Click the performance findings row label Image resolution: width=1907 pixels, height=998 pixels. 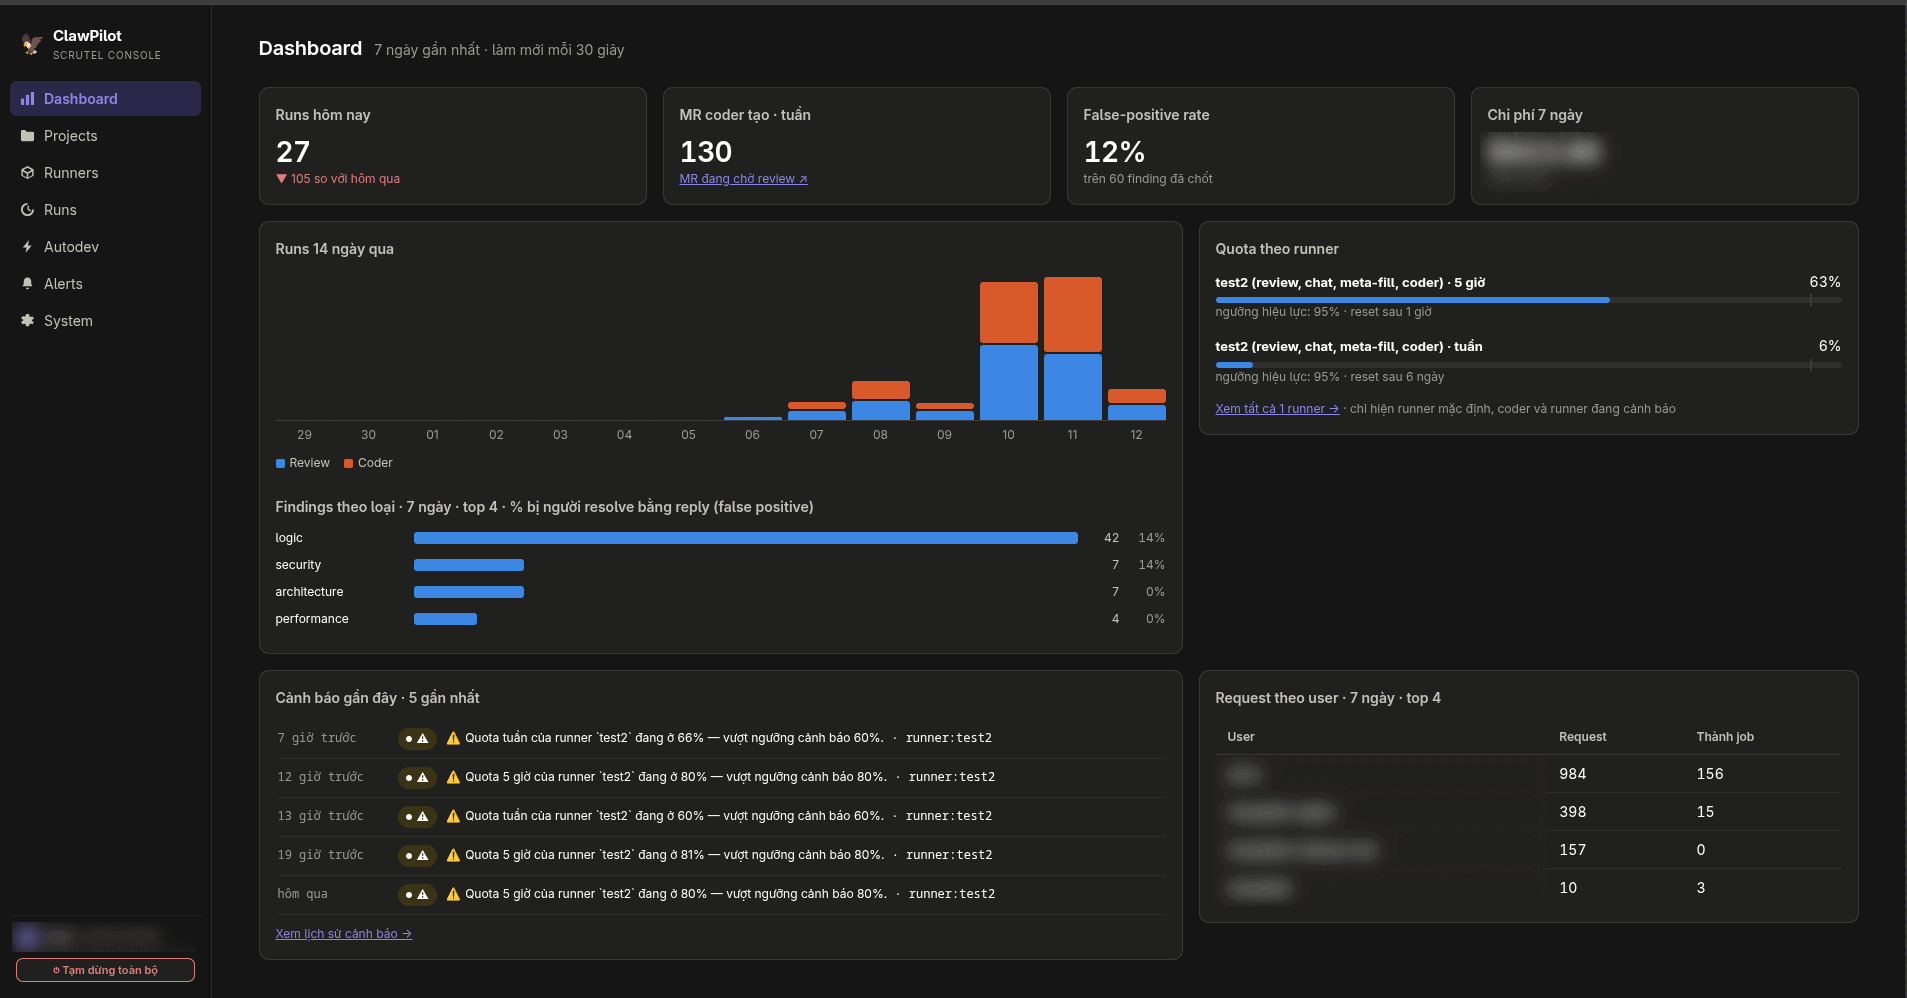312,619
